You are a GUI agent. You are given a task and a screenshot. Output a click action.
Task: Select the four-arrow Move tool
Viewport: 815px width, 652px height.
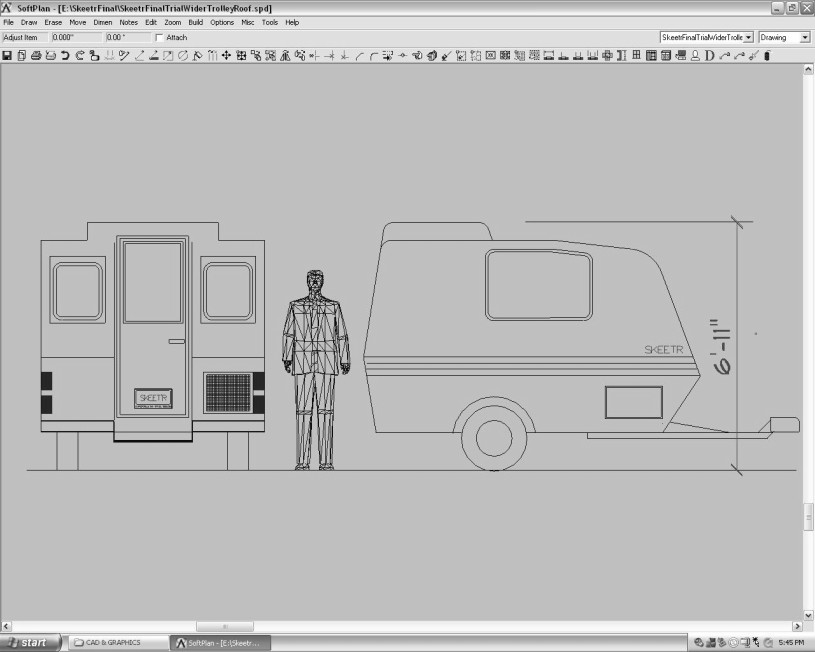[226, 56]
